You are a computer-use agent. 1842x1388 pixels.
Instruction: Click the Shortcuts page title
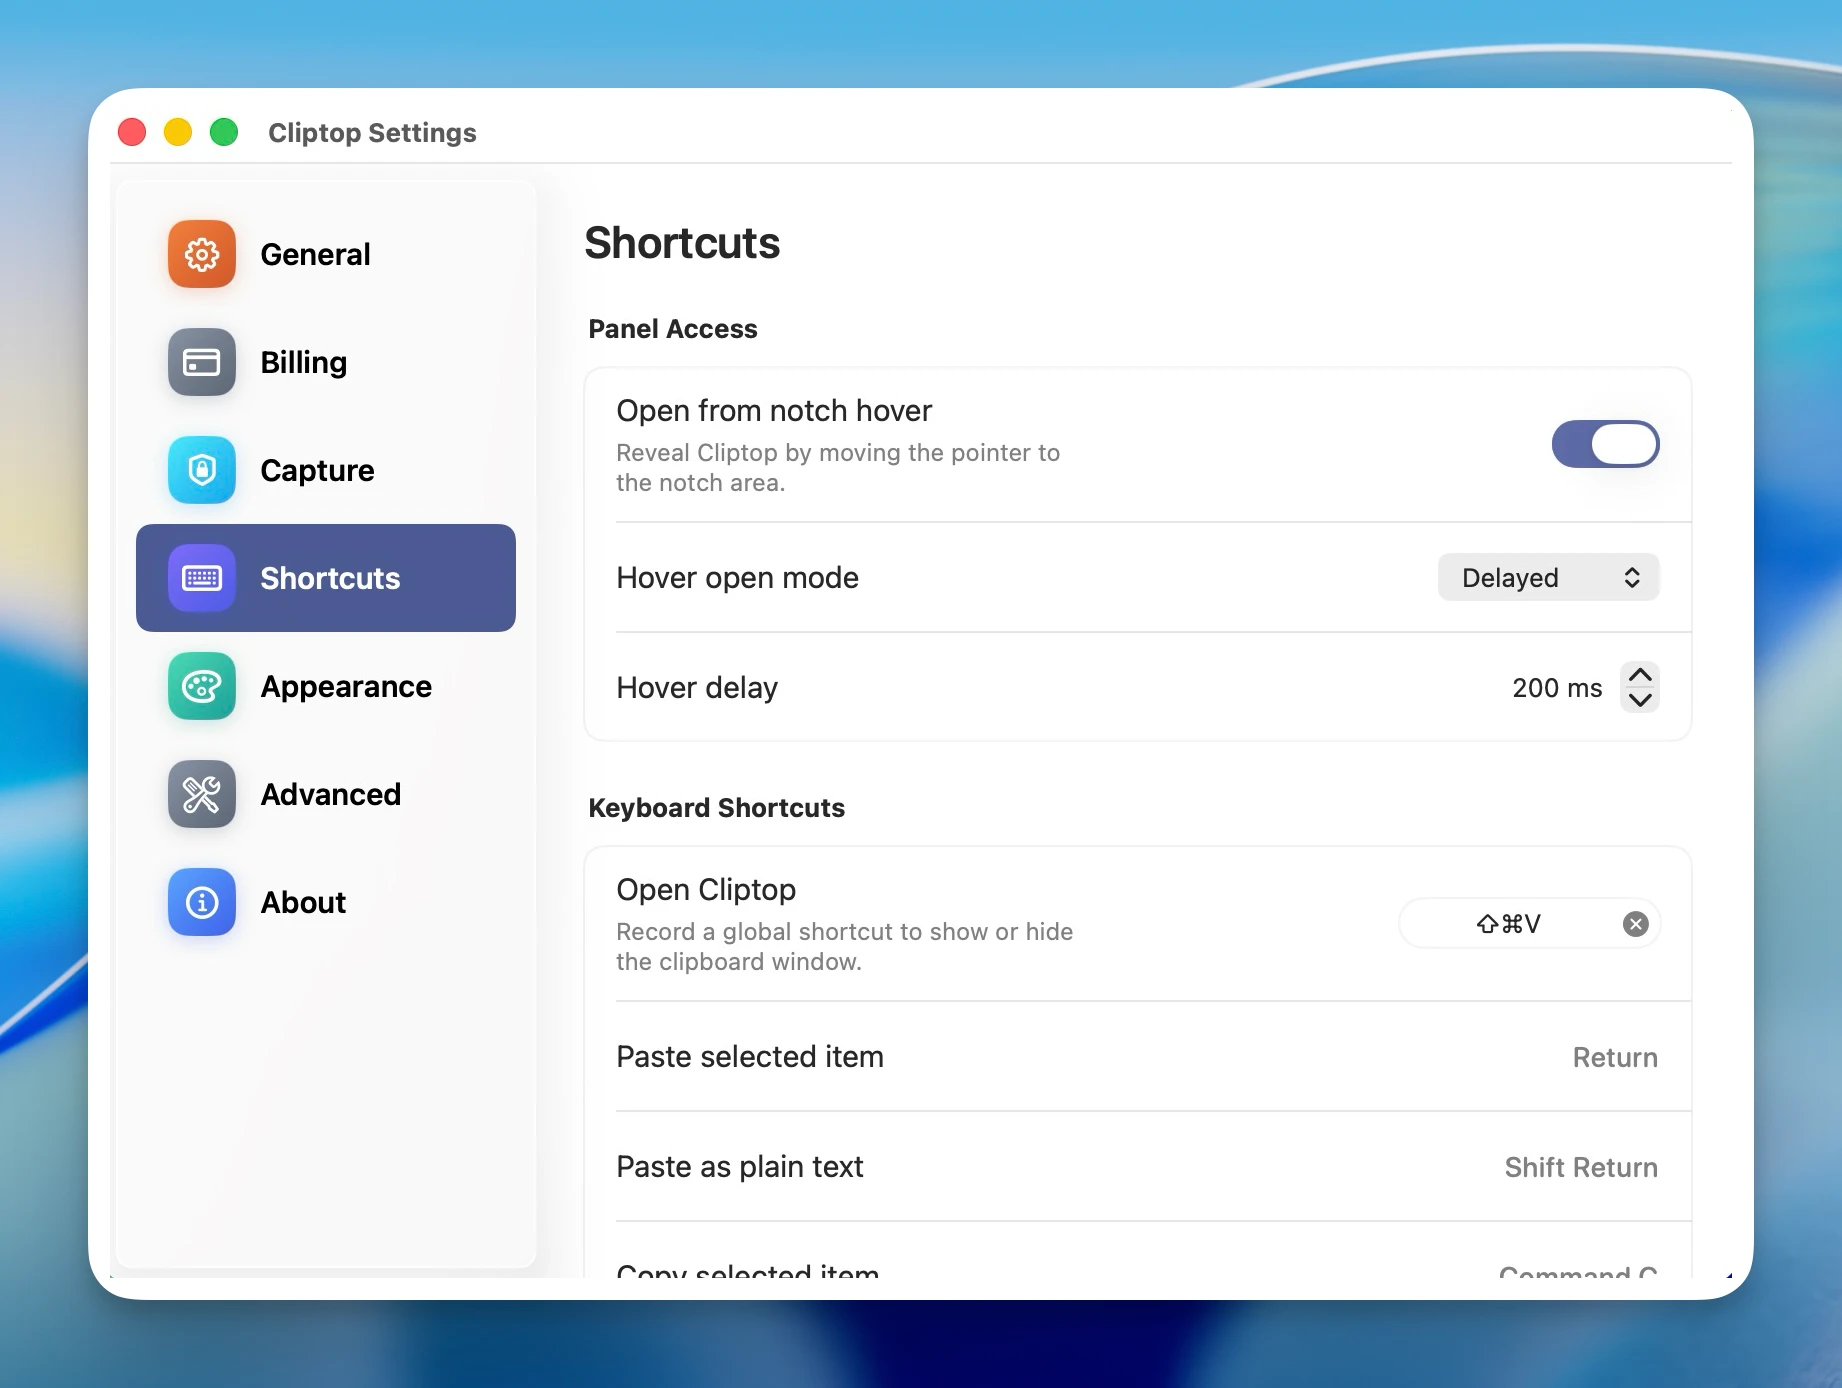click(x=682, y=243)
